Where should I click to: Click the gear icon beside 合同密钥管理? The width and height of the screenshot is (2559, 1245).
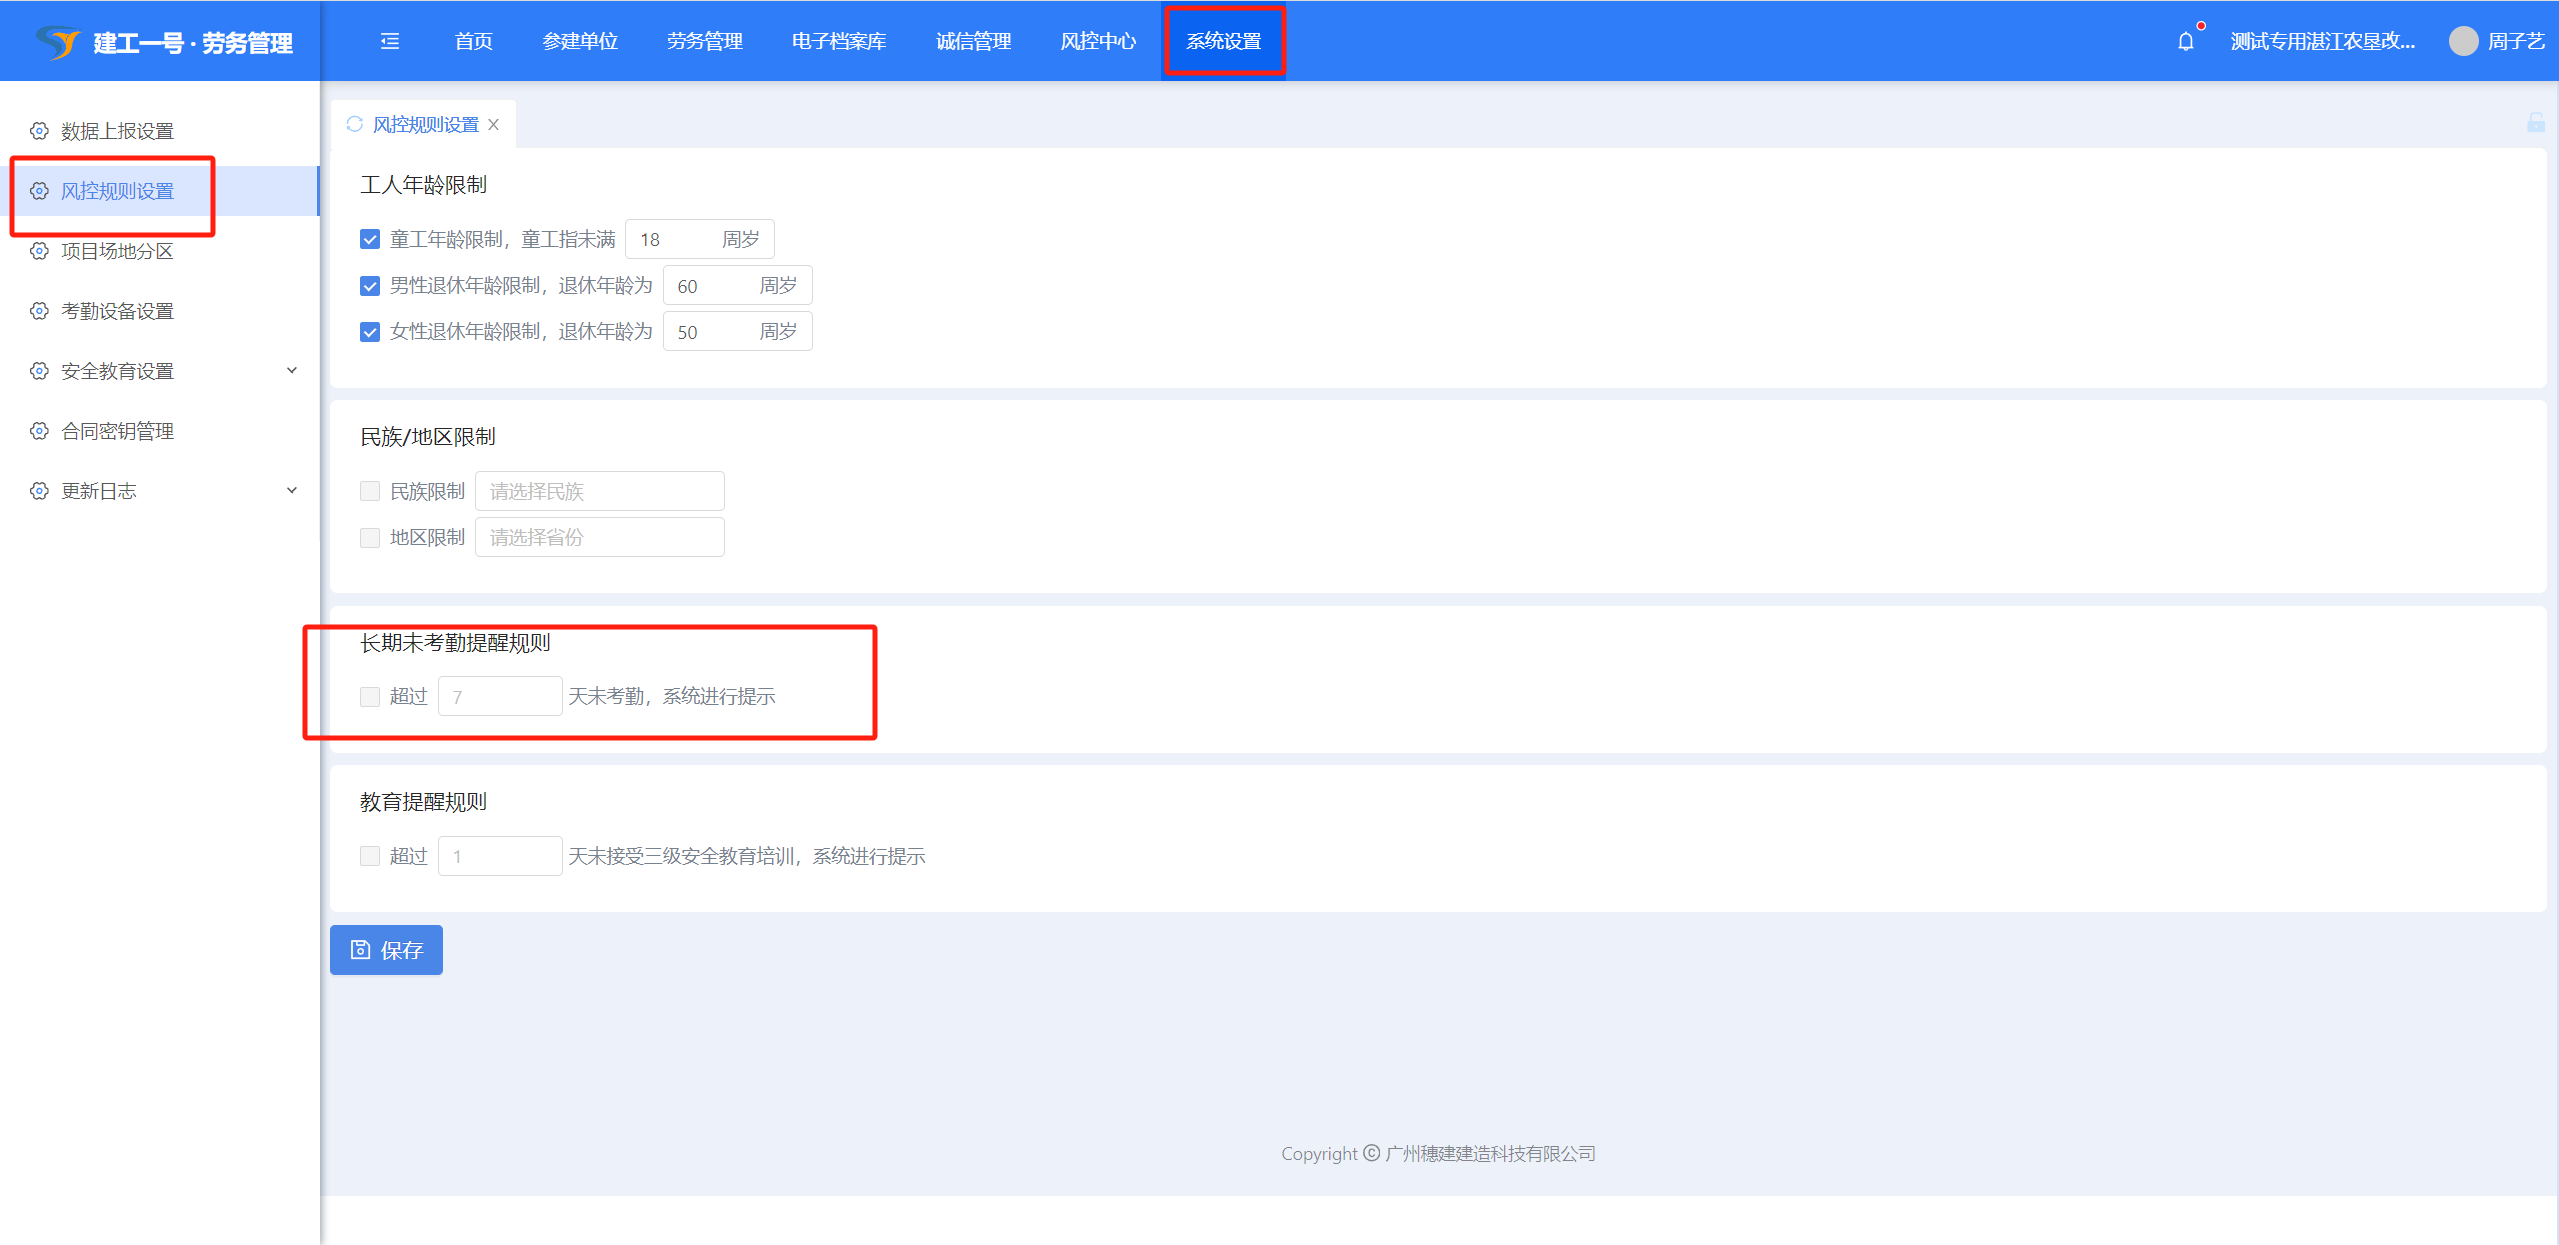(39, 431)
